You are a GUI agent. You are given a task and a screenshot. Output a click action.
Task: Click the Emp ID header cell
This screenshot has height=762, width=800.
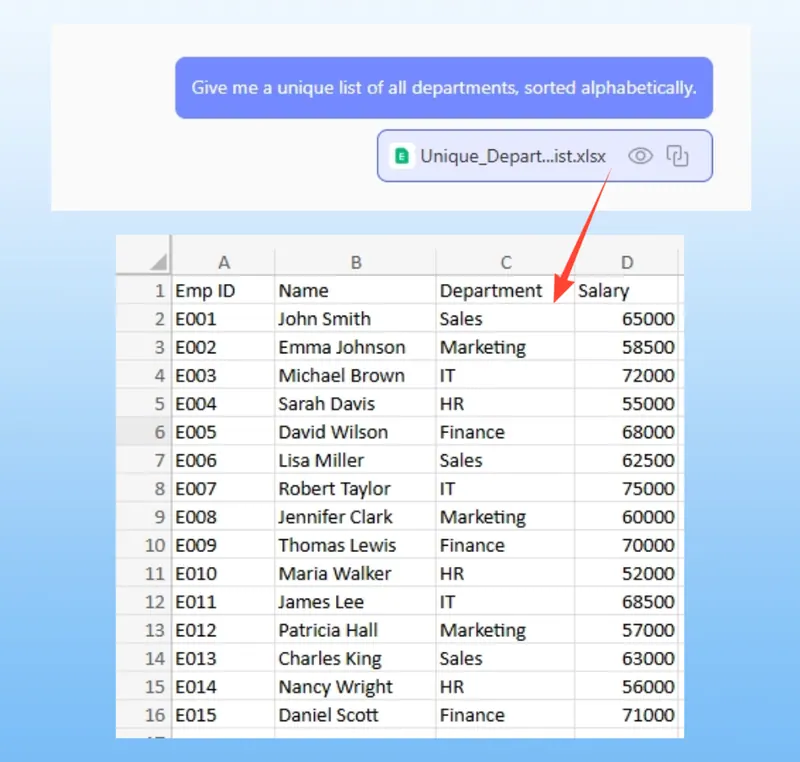point(206,291)
